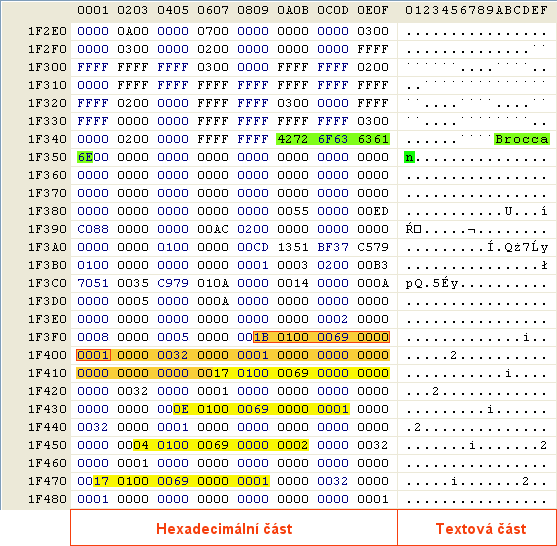Image resolution: width=557 pixels, height=546 pixels.
Task: Select hex value 7051 at row 1F3C0
Action: click(93, 283)
